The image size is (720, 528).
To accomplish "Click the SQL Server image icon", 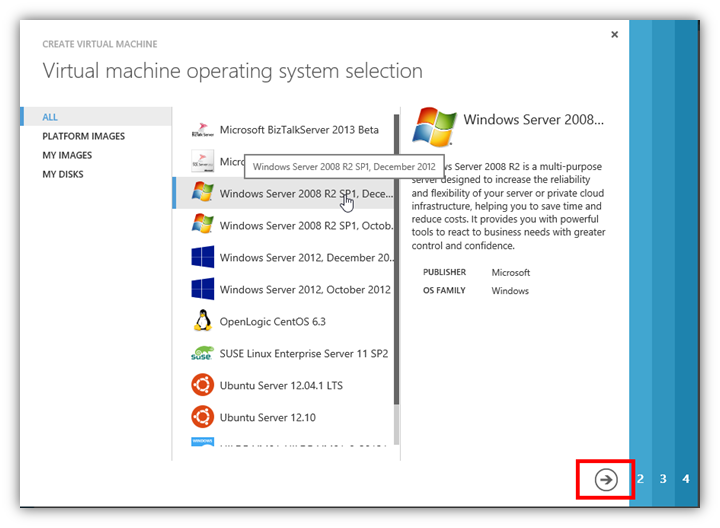I will coord(202,161).
